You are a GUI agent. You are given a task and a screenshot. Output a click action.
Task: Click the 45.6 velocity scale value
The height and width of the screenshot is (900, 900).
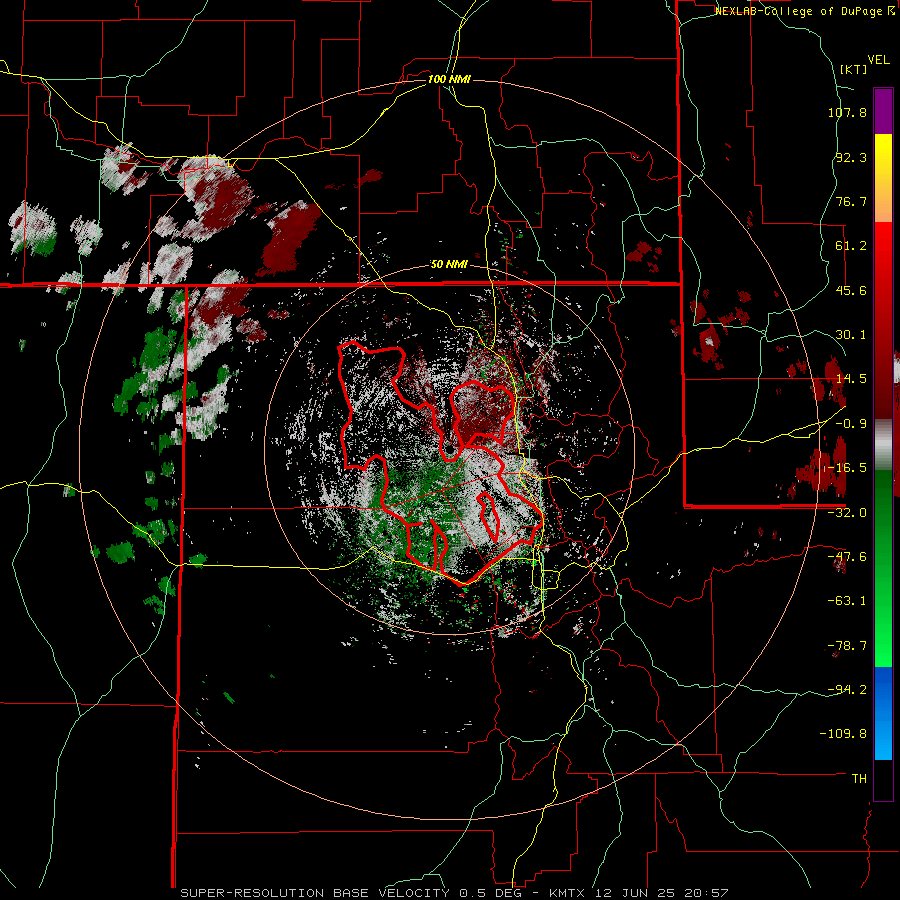pos(851,290)
